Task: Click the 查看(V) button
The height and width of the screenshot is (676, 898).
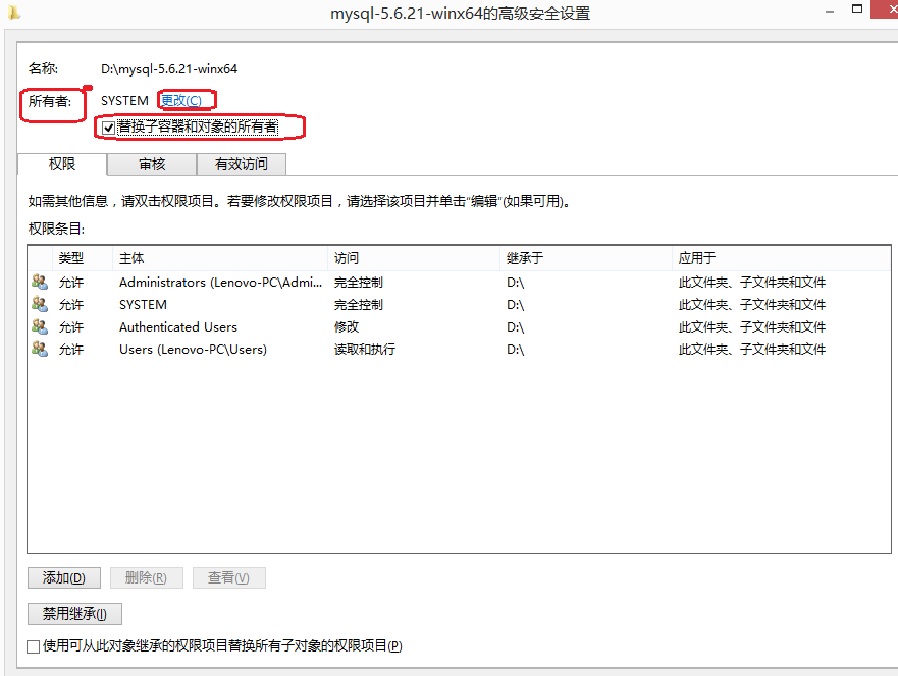Action: (x=229, y=578)
